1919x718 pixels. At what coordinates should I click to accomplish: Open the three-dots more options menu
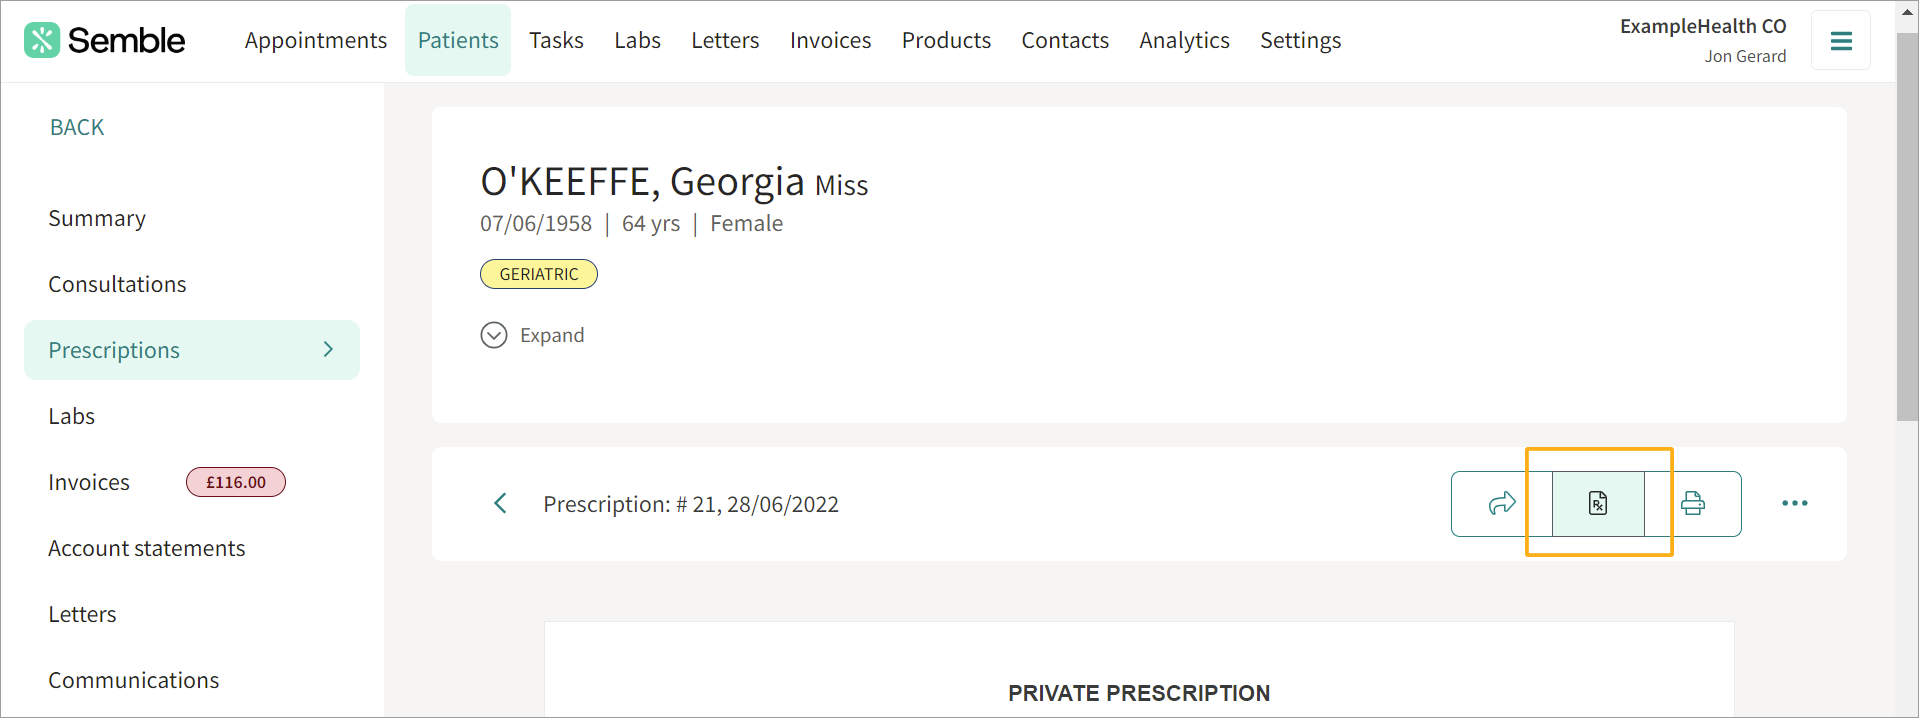pos(1795,503)
